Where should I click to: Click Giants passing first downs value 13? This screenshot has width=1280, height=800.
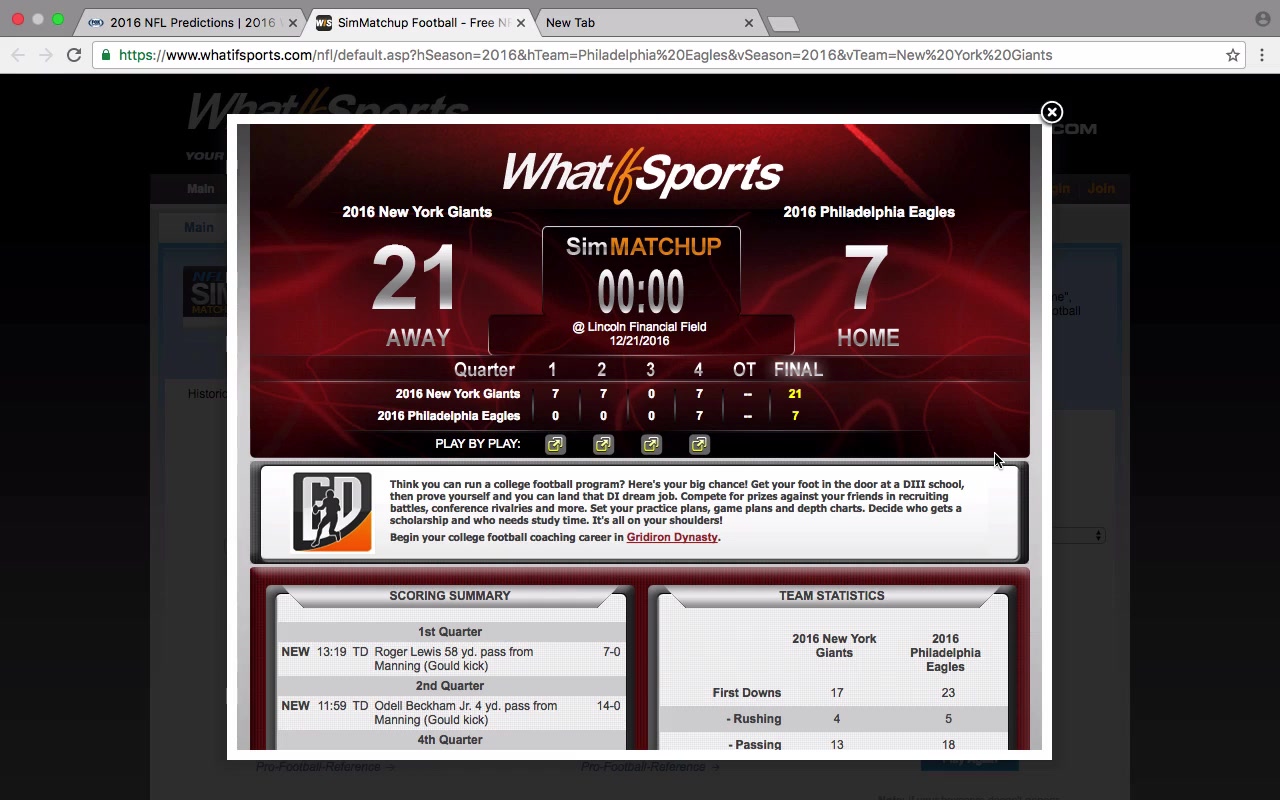click(x=837, y=745)
